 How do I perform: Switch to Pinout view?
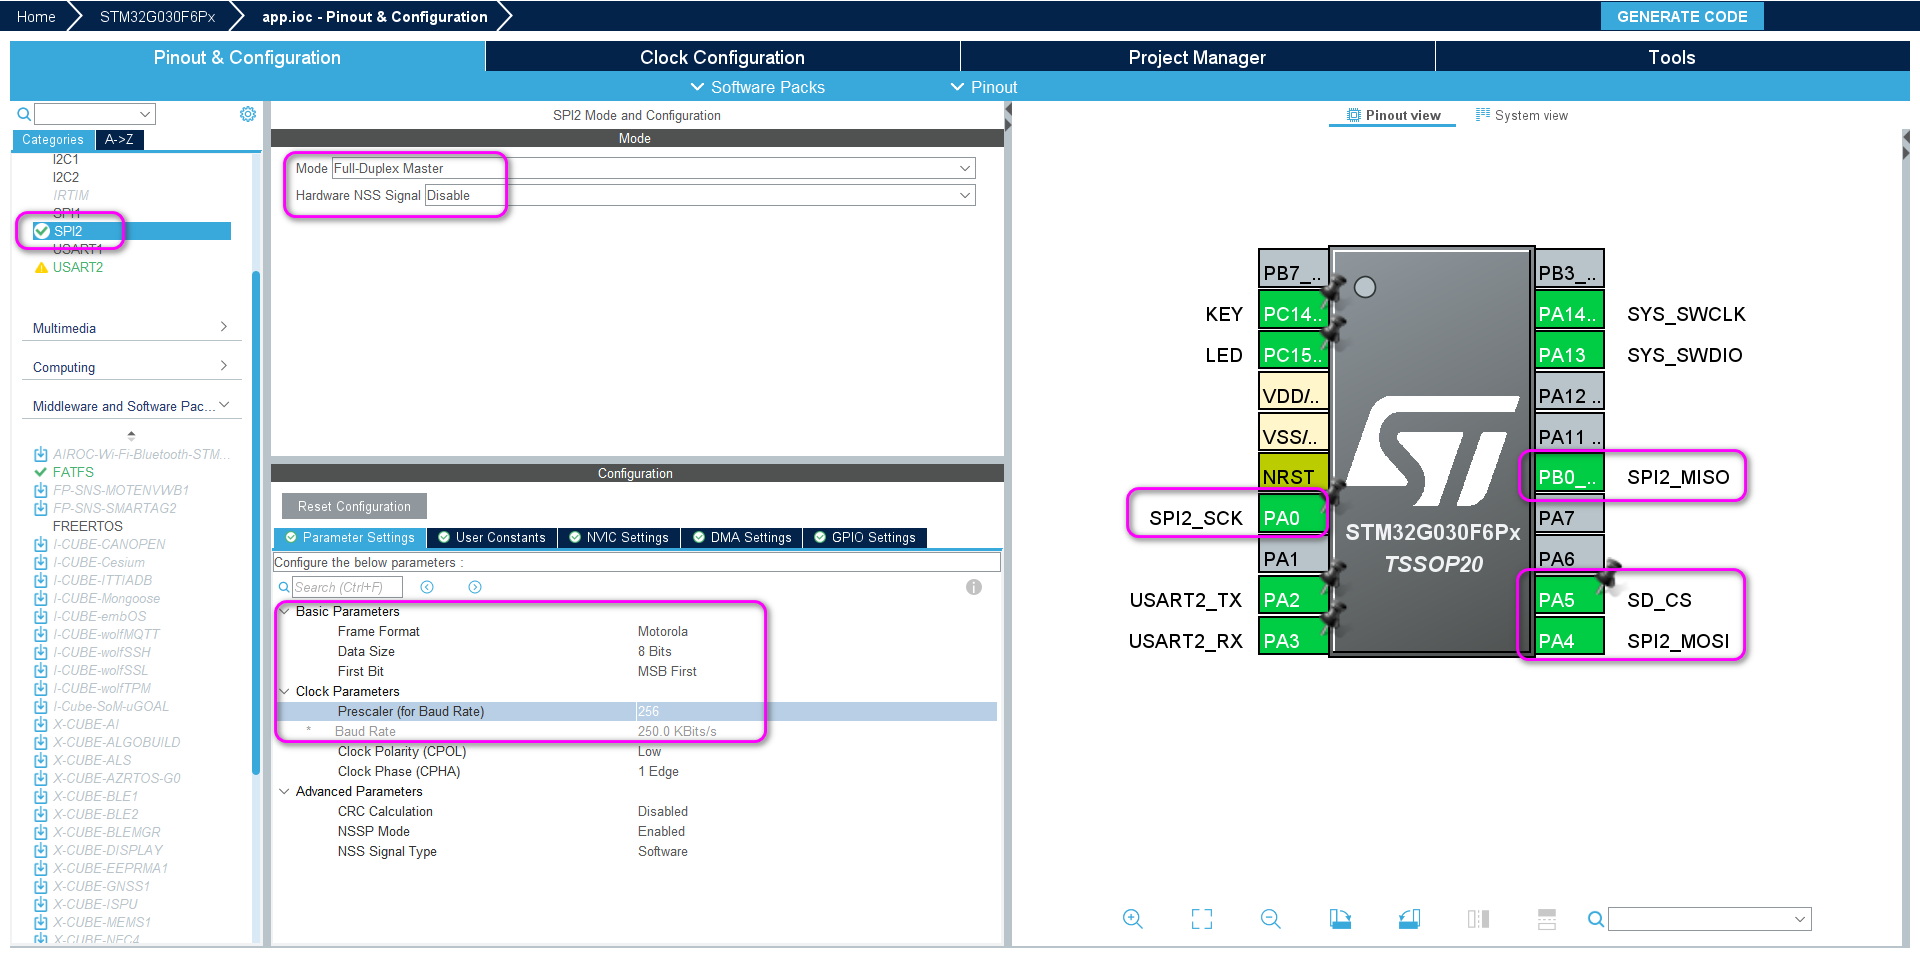[x=1393, y=115]
